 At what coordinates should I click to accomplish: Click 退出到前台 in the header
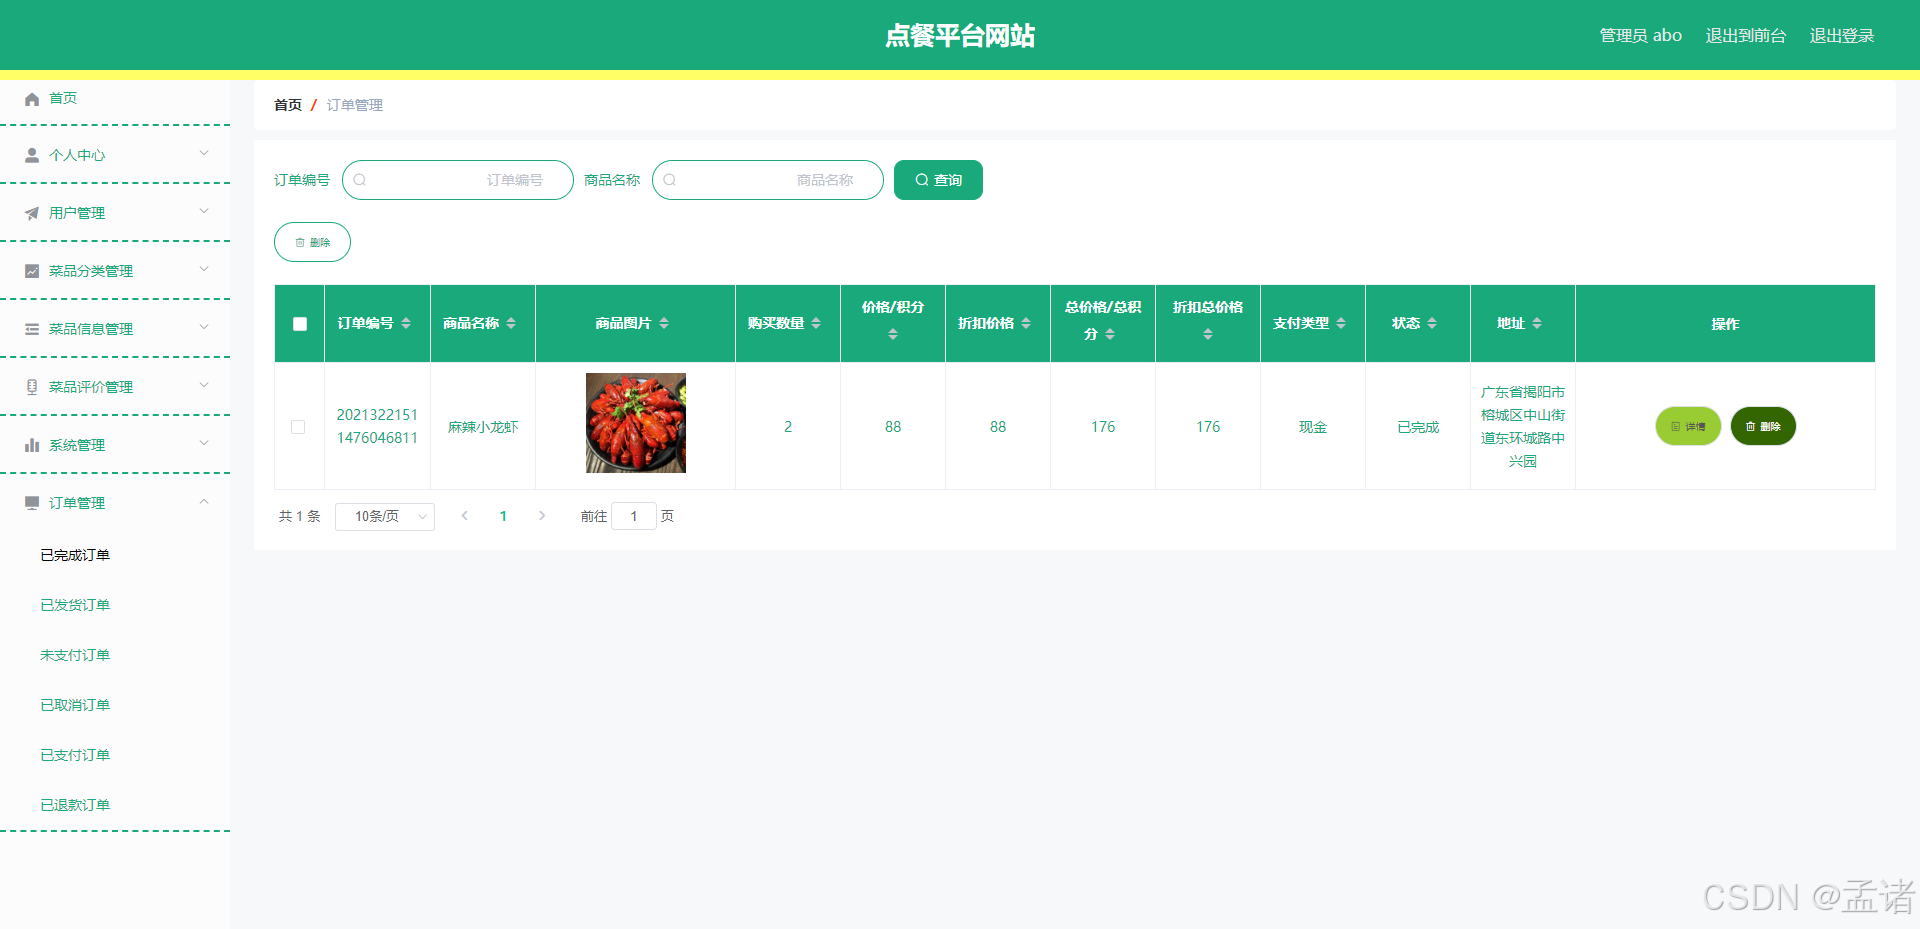click(1746, 36)
